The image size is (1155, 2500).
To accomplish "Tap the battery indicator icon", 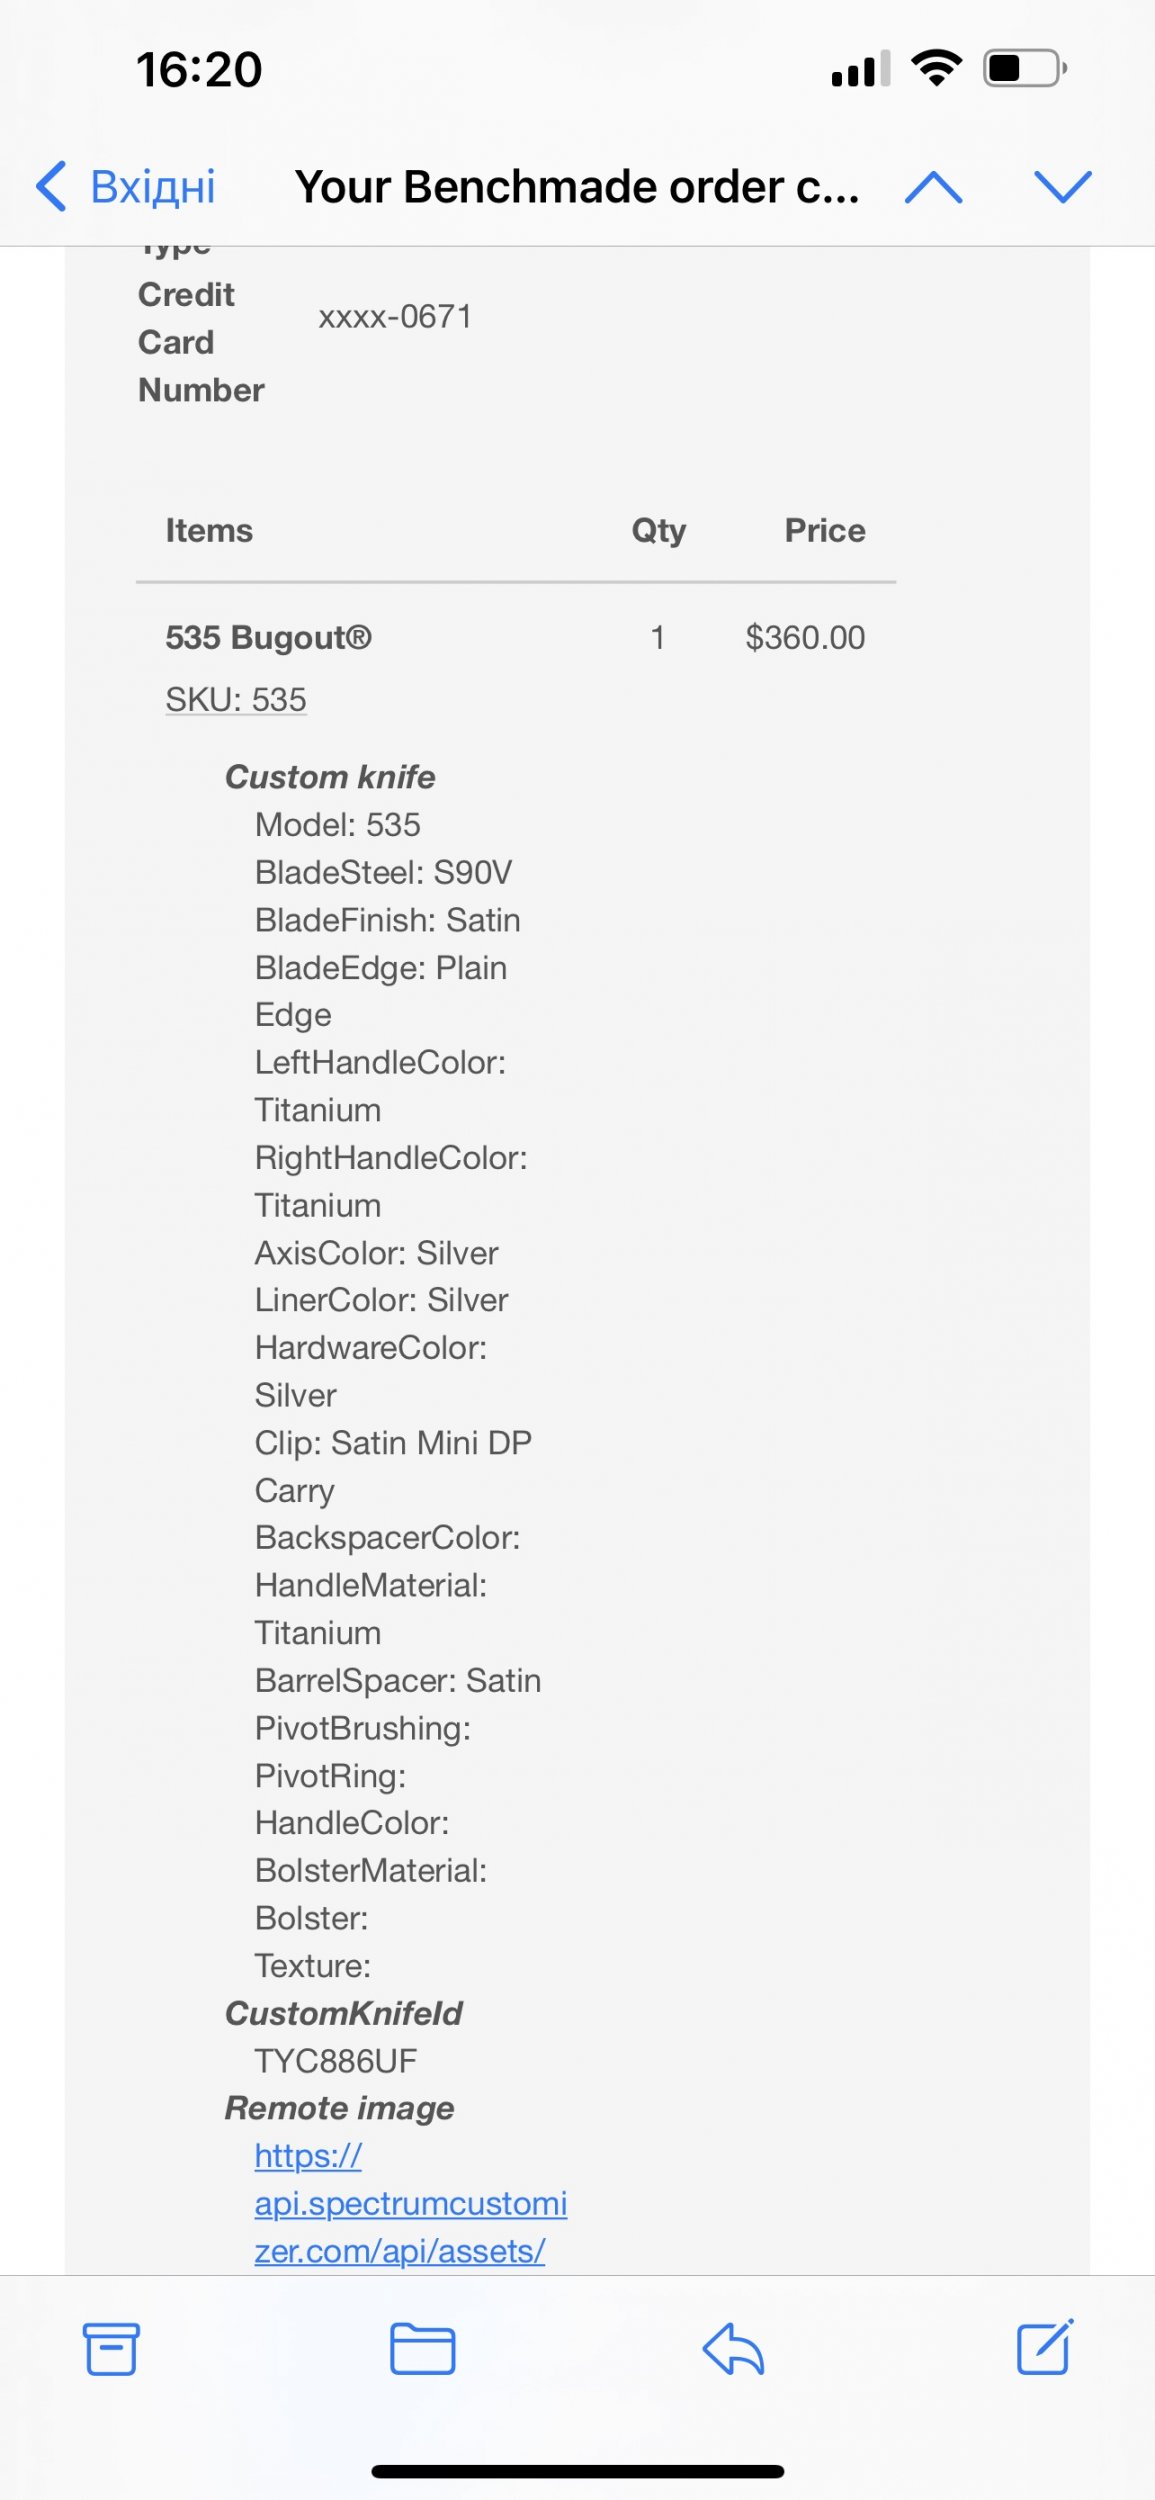I will tap(1025, 68).
